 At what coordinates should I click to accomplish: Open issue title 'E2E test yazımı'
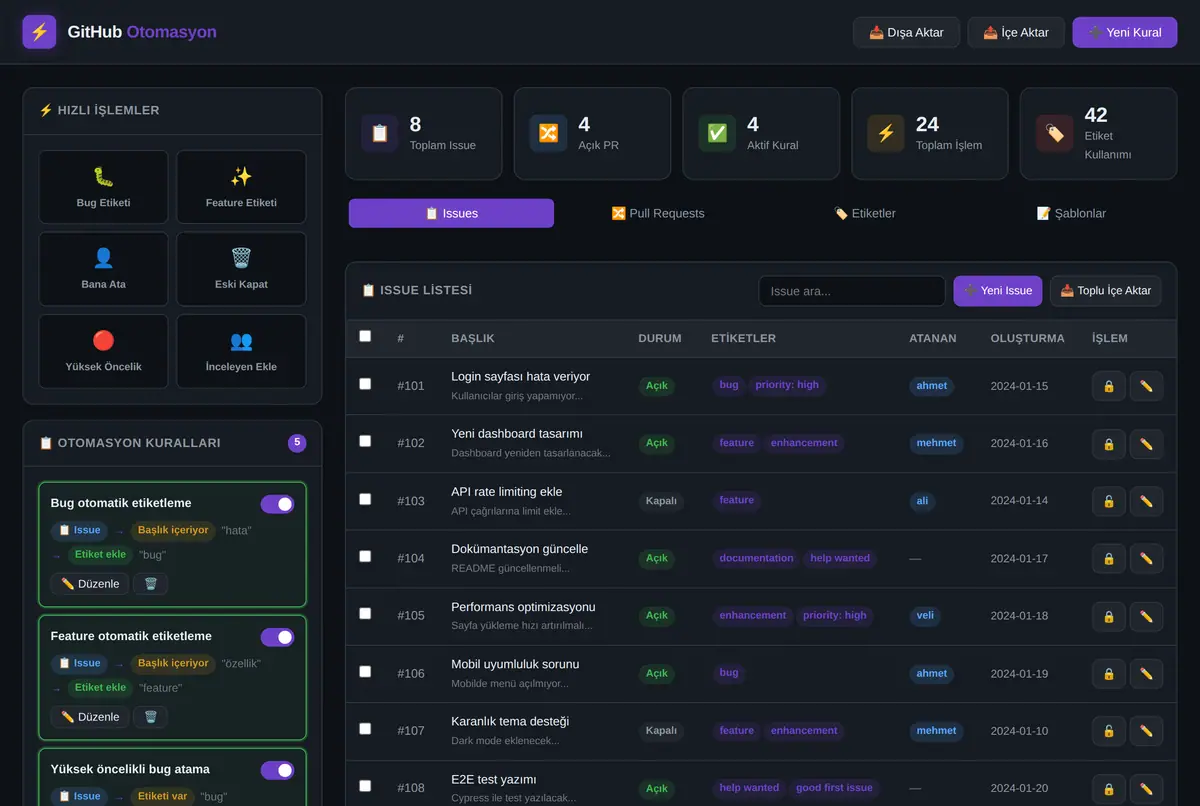click(494, 779)
